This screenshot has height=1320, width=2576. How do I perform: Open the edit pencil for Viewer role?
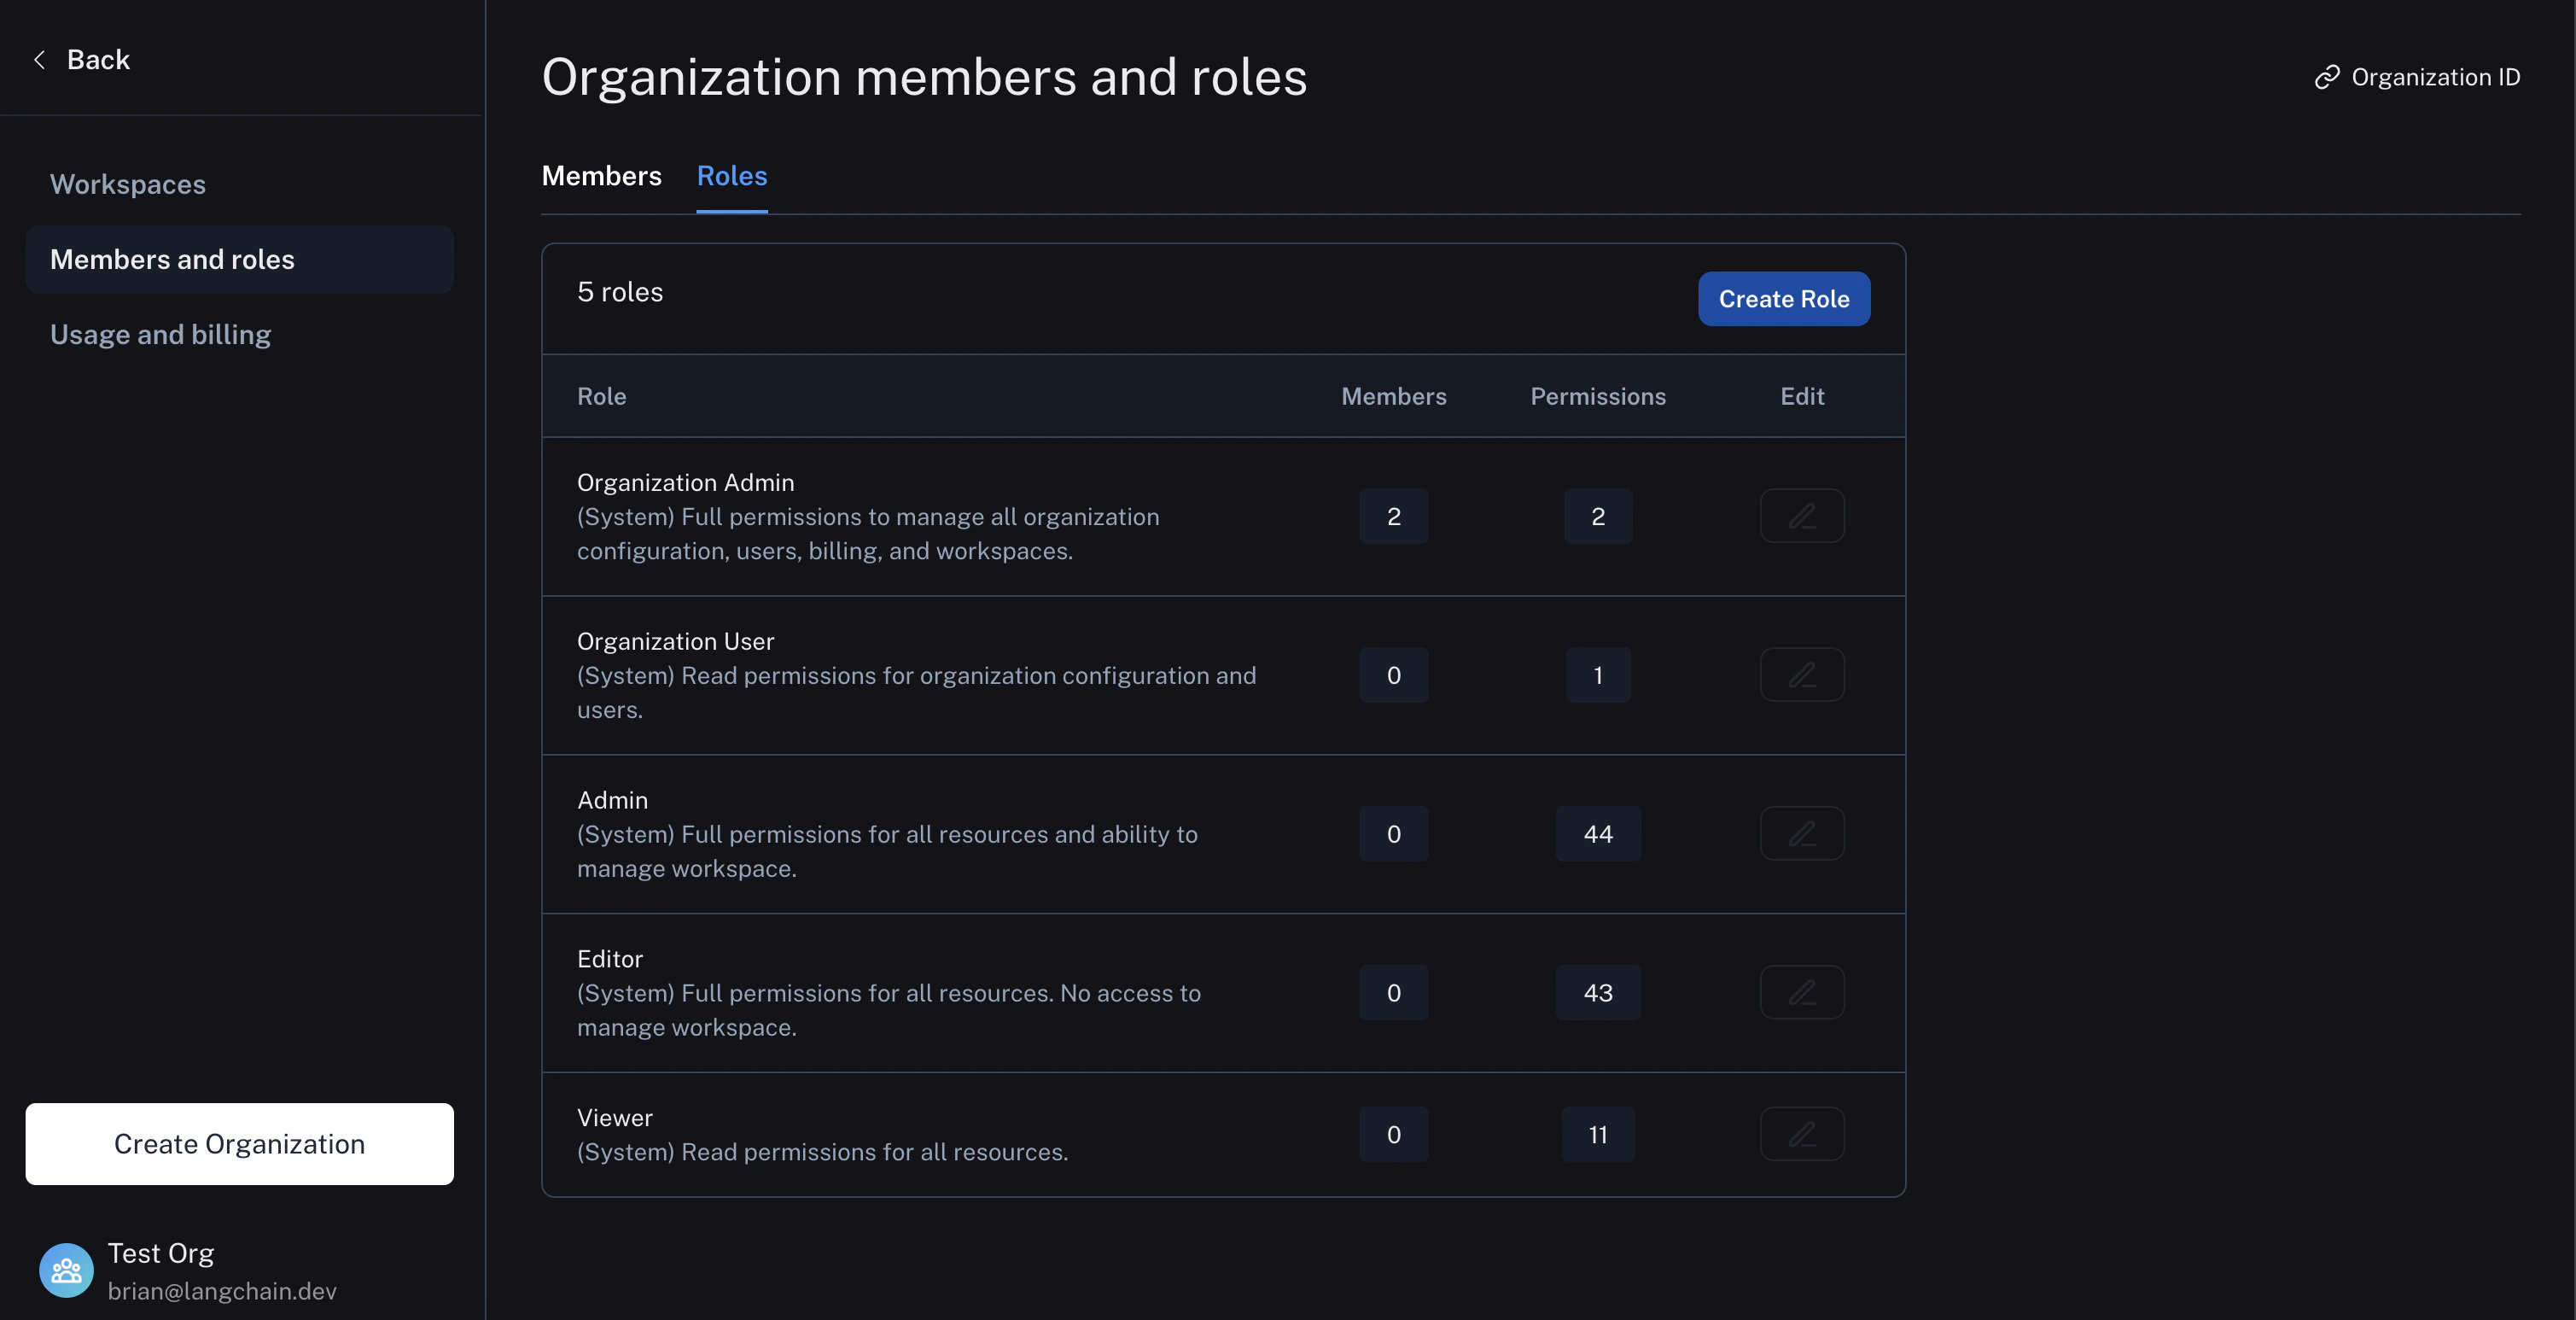pyautogui.click(x=1801, y=1134)
